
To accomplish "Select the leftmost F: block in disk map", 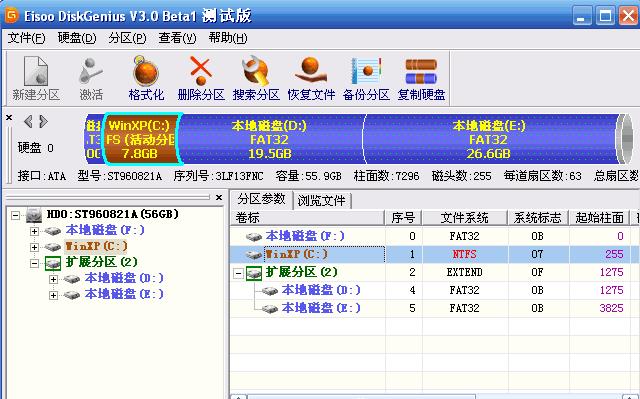I will click(93, 139).
